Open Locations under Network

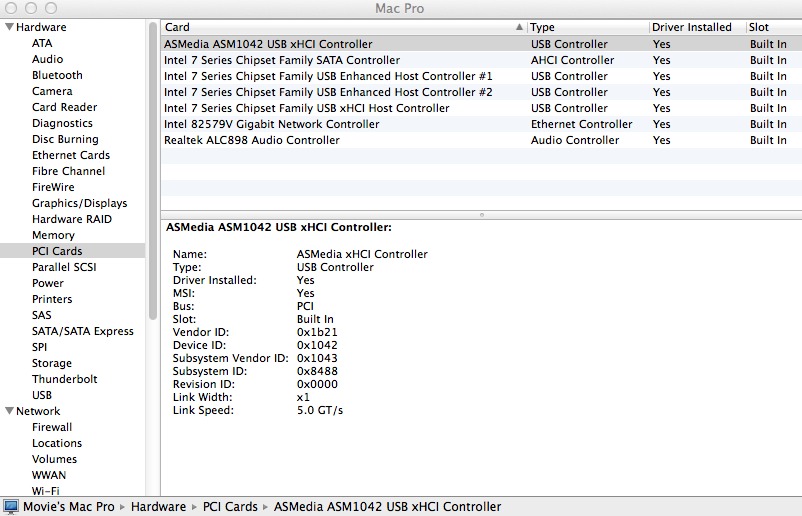[x=57, y=443]
